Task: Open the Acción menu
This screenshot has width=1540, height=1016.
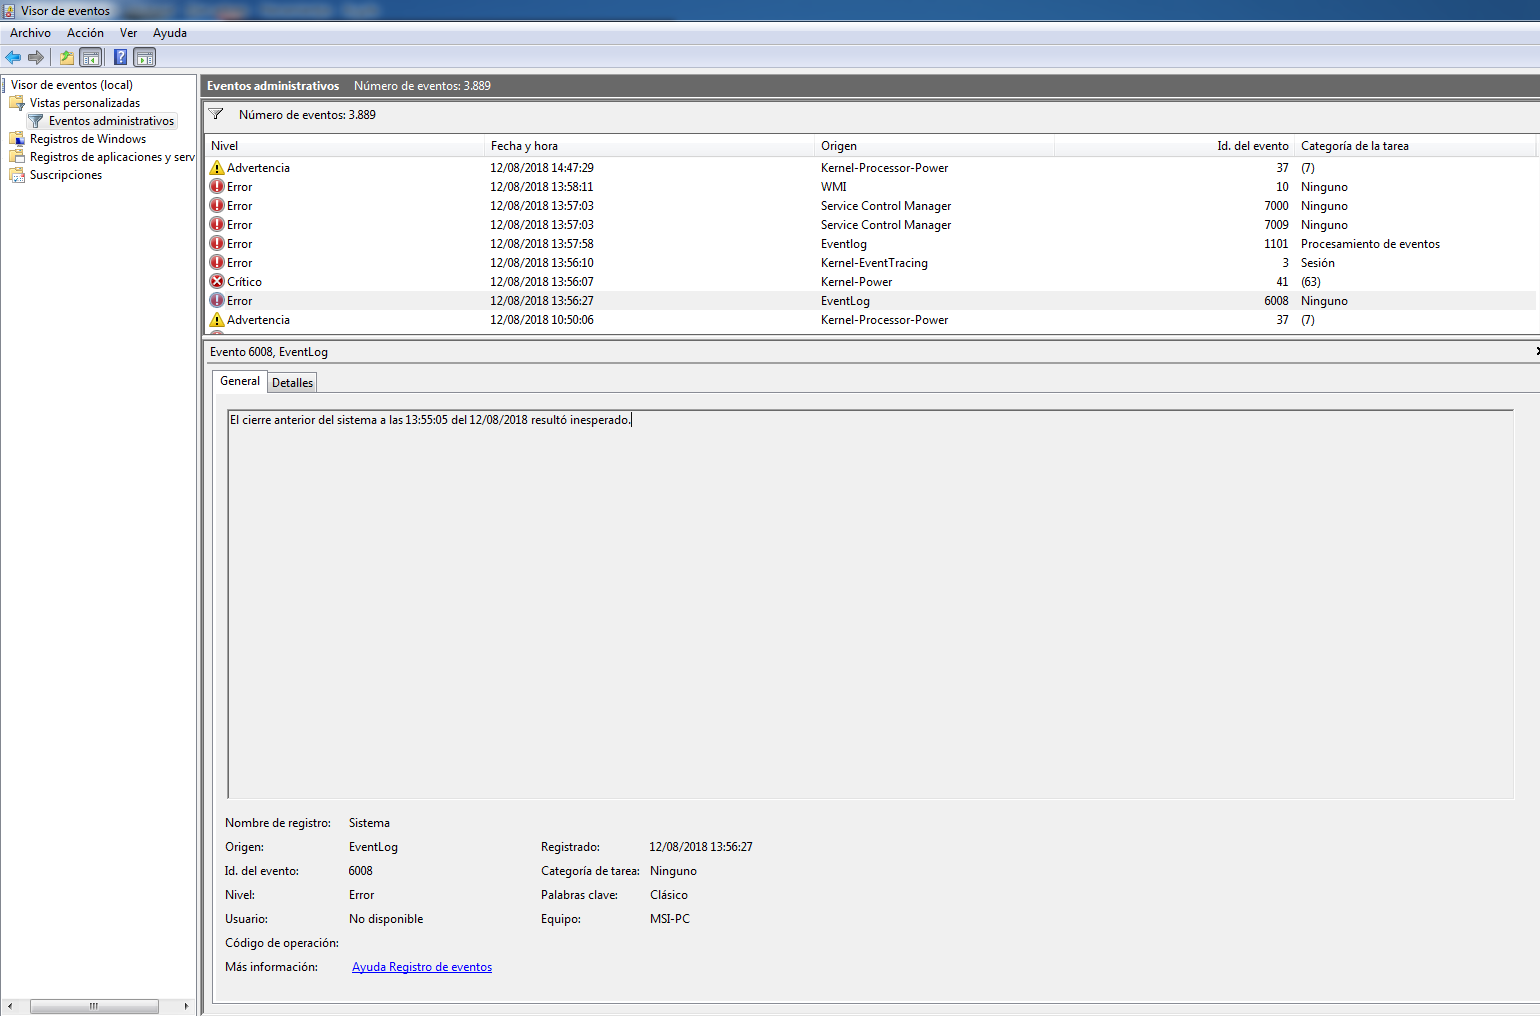Action: point(85,33)
